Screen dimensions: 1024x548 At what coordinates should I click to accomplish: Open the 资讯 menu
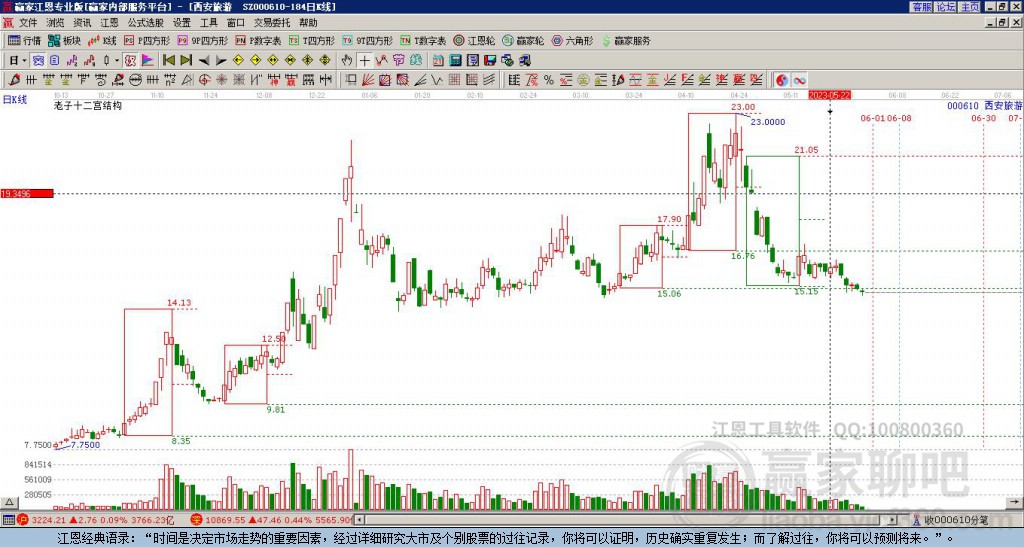[x=82, y=23]
